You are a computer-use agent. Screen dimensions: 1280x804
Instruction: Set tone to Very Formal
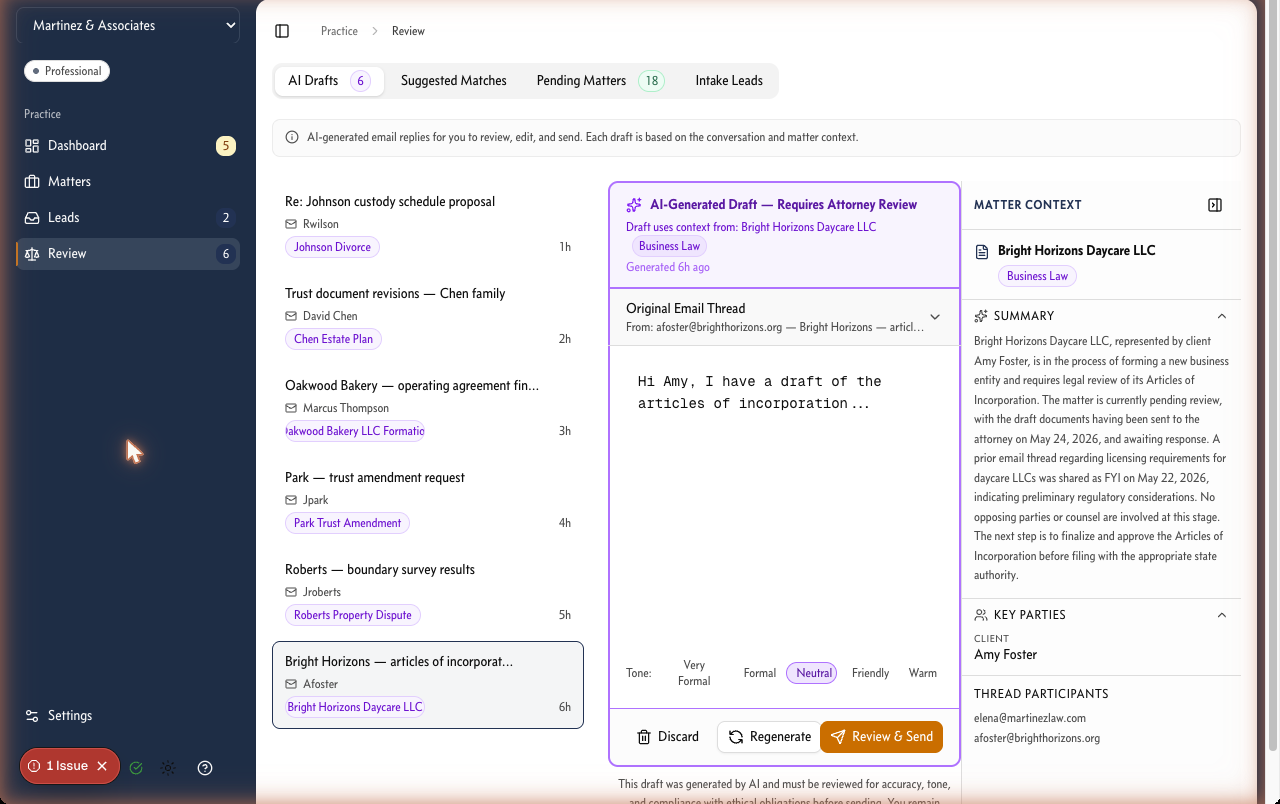(694, 673)
